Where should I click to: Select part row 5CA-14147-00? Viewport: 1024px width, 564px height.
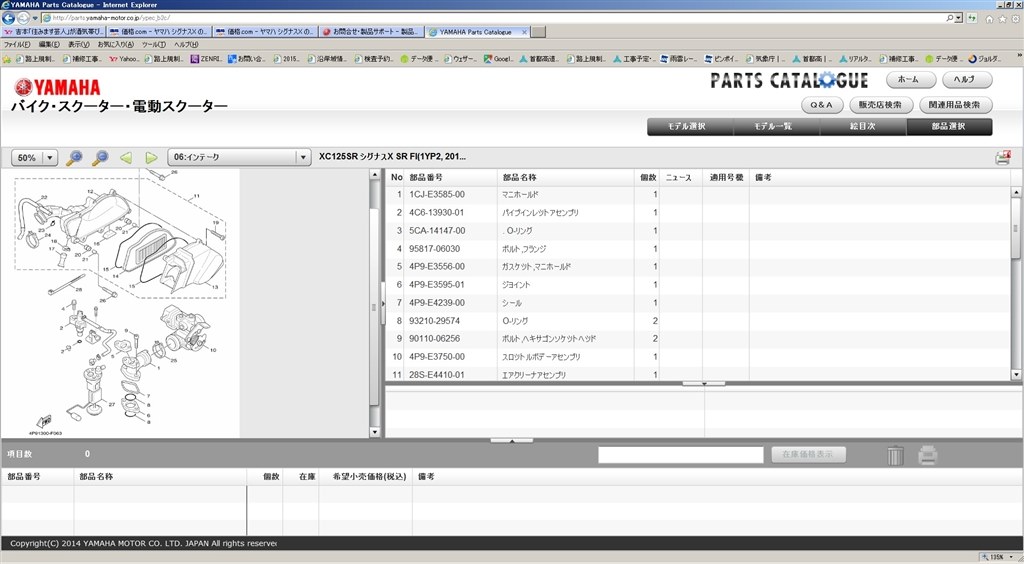[x=698, y=230]
